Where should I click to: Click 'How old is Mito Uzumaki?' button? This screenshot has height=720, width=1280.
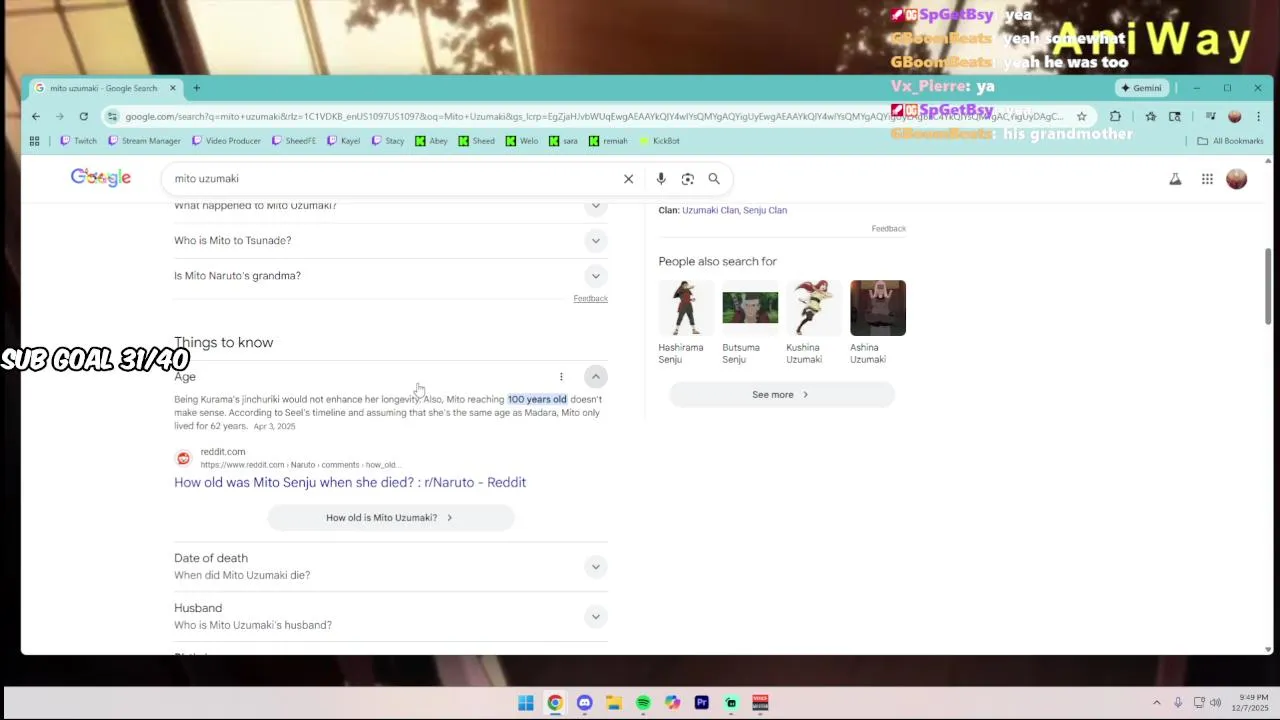pyautogui.click(x=390, y=518)
